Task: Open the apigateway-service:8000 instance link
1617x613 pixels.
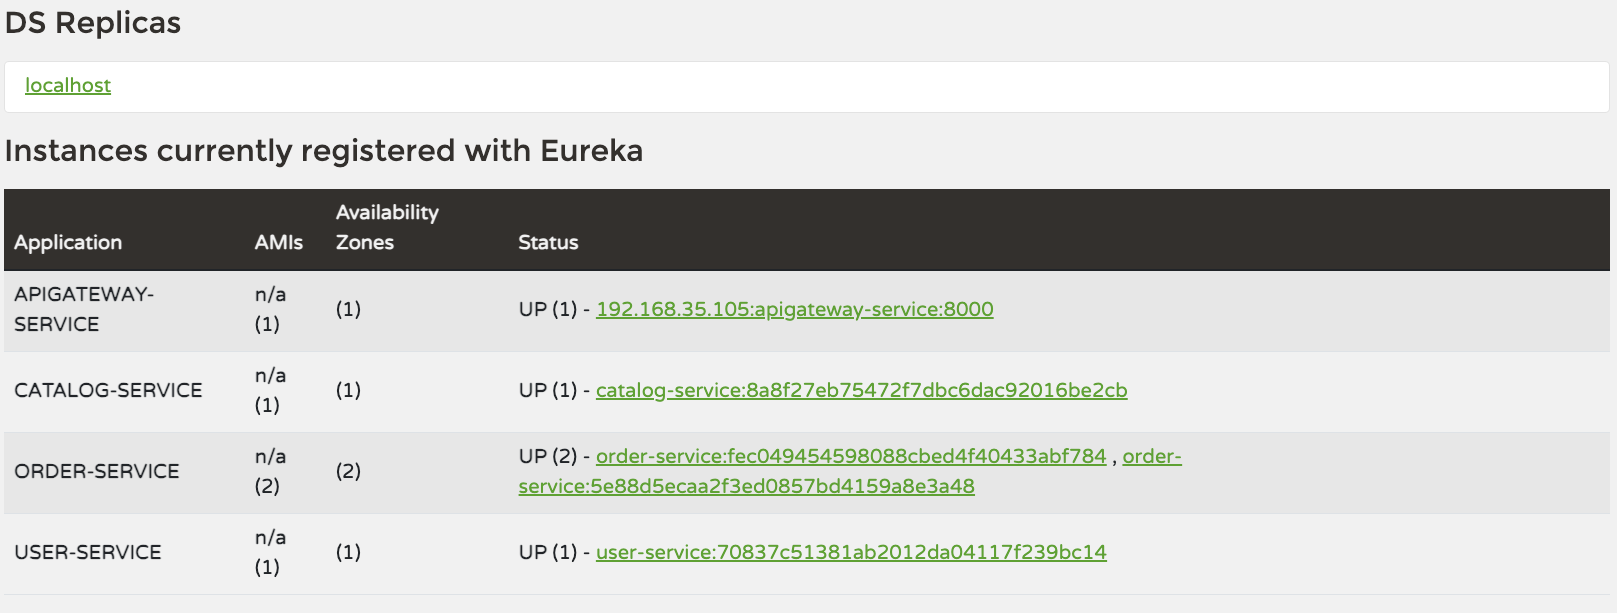Action: 794,309
